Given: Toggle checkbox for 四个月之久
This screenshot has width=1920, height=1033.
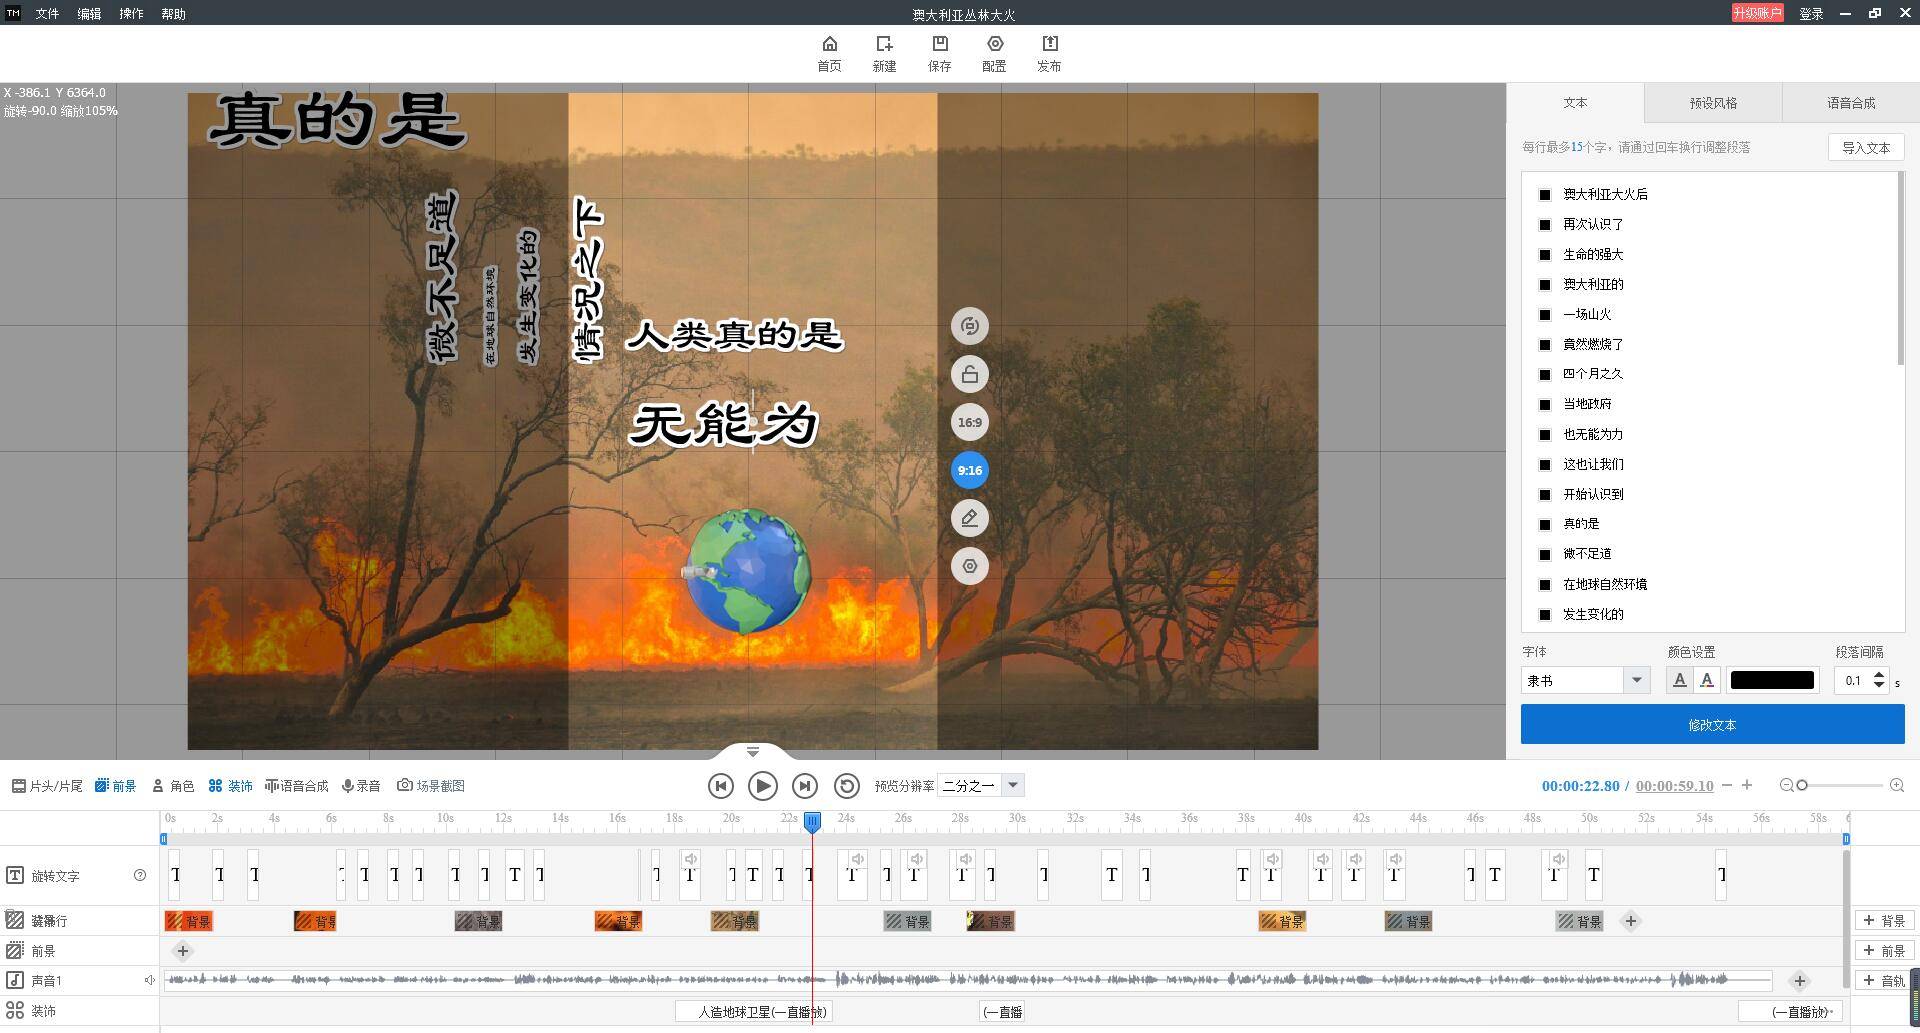Looking at the screenshot, I should pos(1544,375).
